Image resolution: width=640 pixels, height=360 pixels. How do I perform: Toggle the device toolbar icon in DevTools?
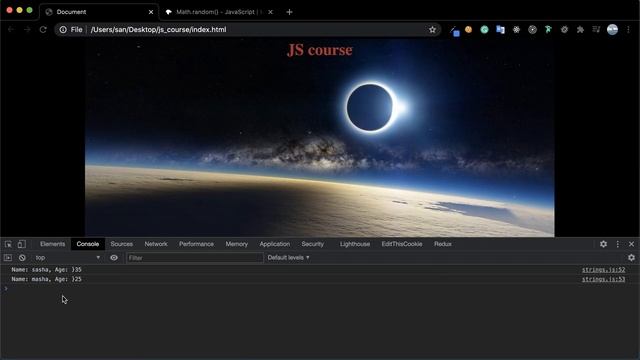22,244
